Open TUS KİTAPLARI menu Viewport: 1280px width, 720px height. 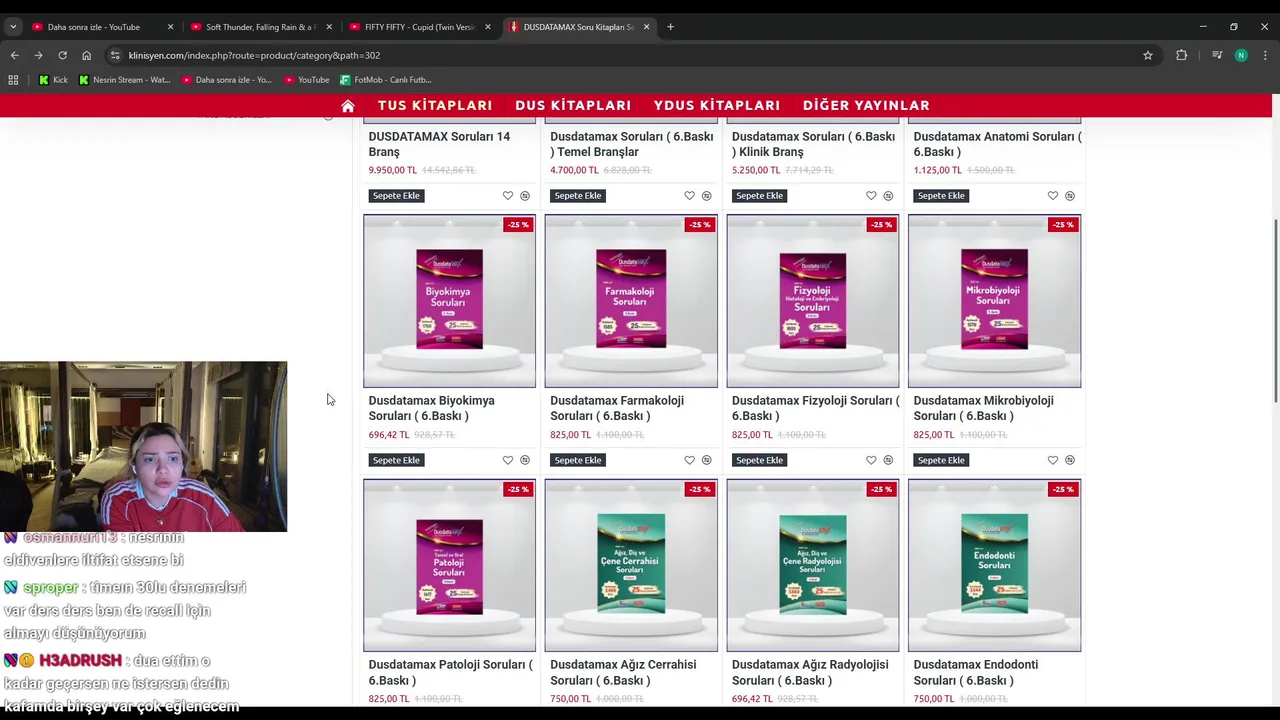[435, 105]
